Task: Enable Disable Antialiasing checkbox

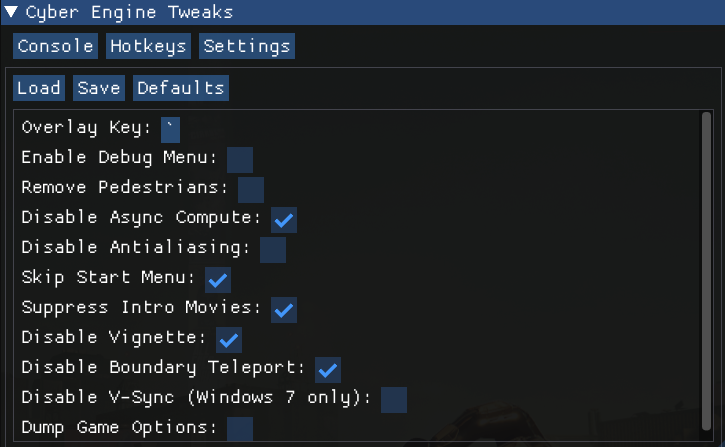Action: pos(273,250)
